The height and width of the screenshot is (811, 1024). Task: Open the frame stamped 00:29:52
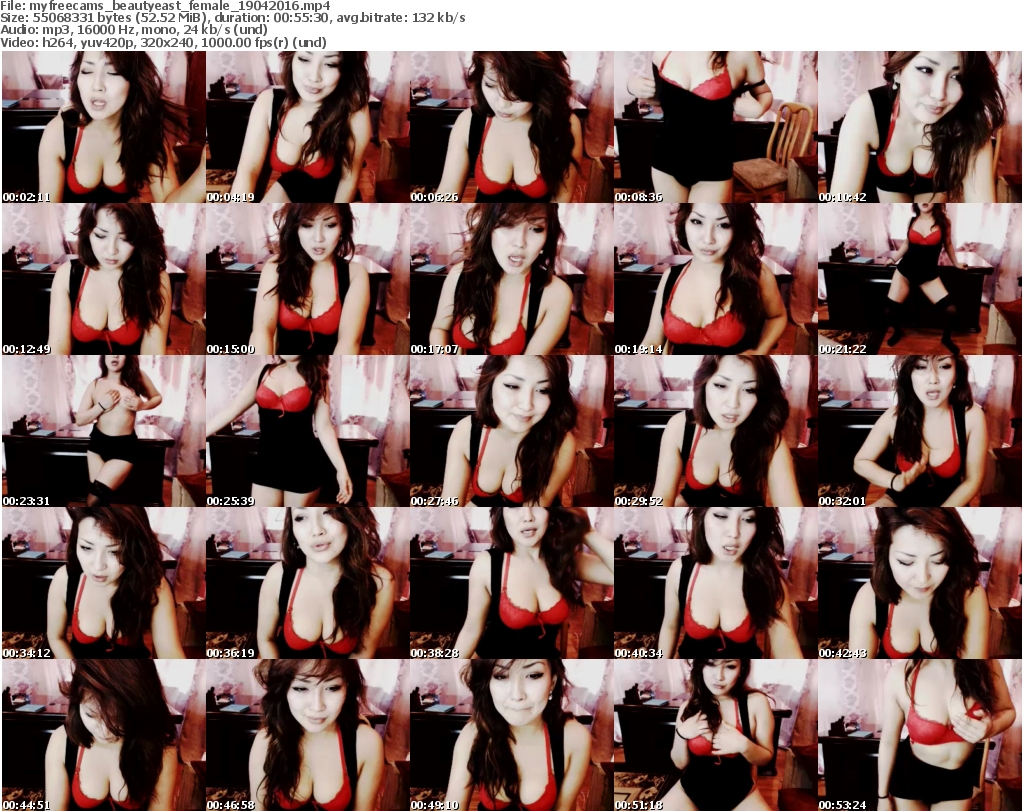tap(715, 431)
